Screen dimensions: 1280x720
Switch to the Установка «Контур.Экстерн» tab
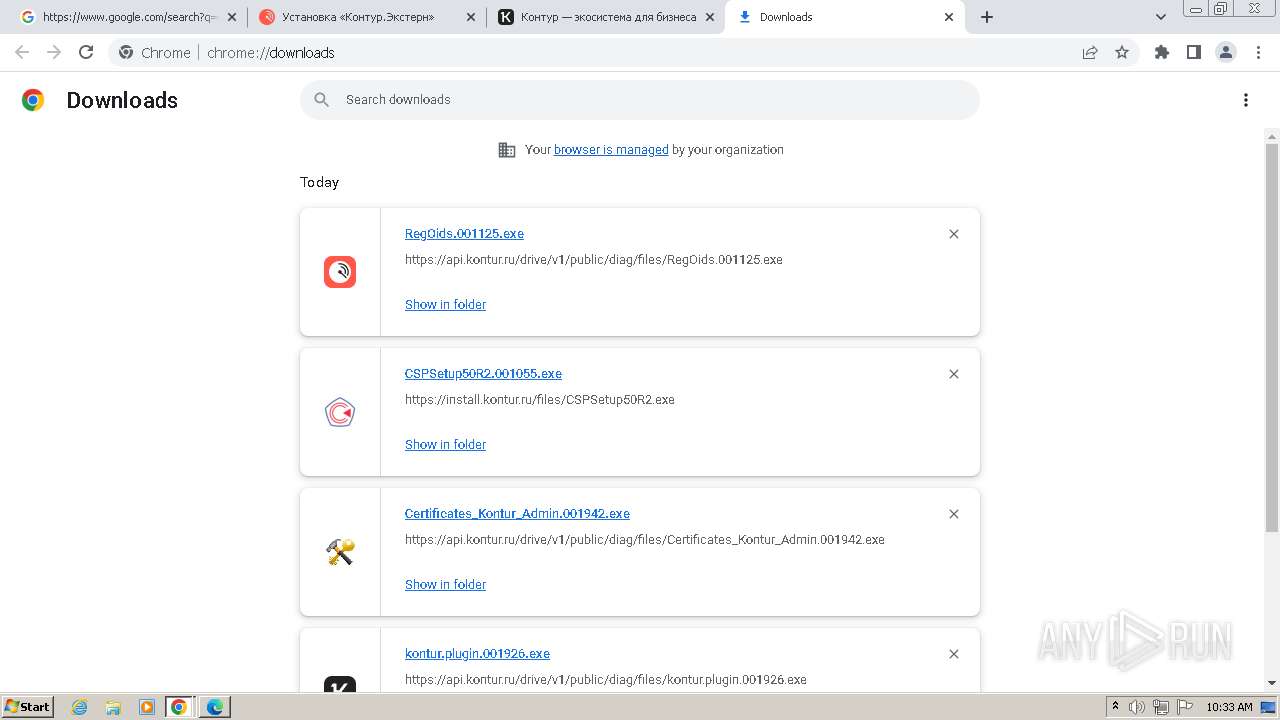[365, 17]
